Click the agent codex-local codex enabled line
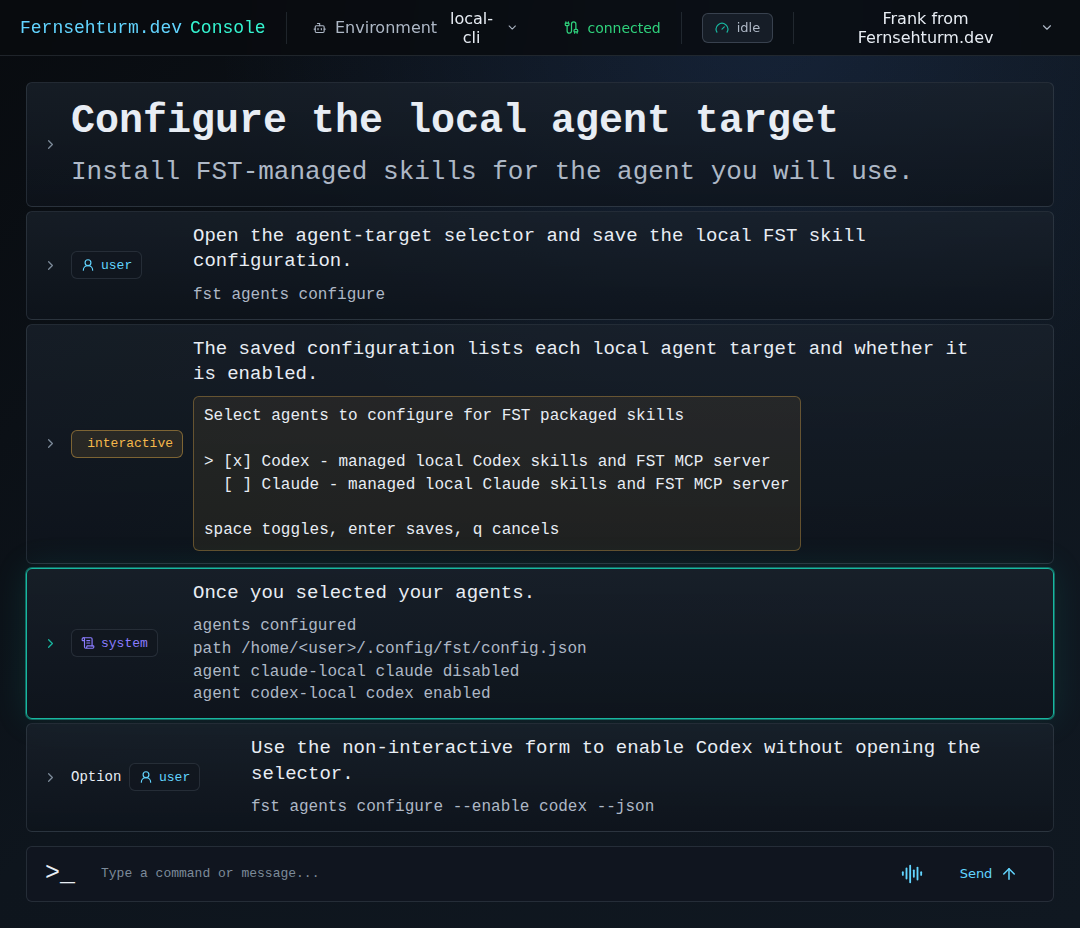This screenshot has width=1080, height=928. click(341, 693)
